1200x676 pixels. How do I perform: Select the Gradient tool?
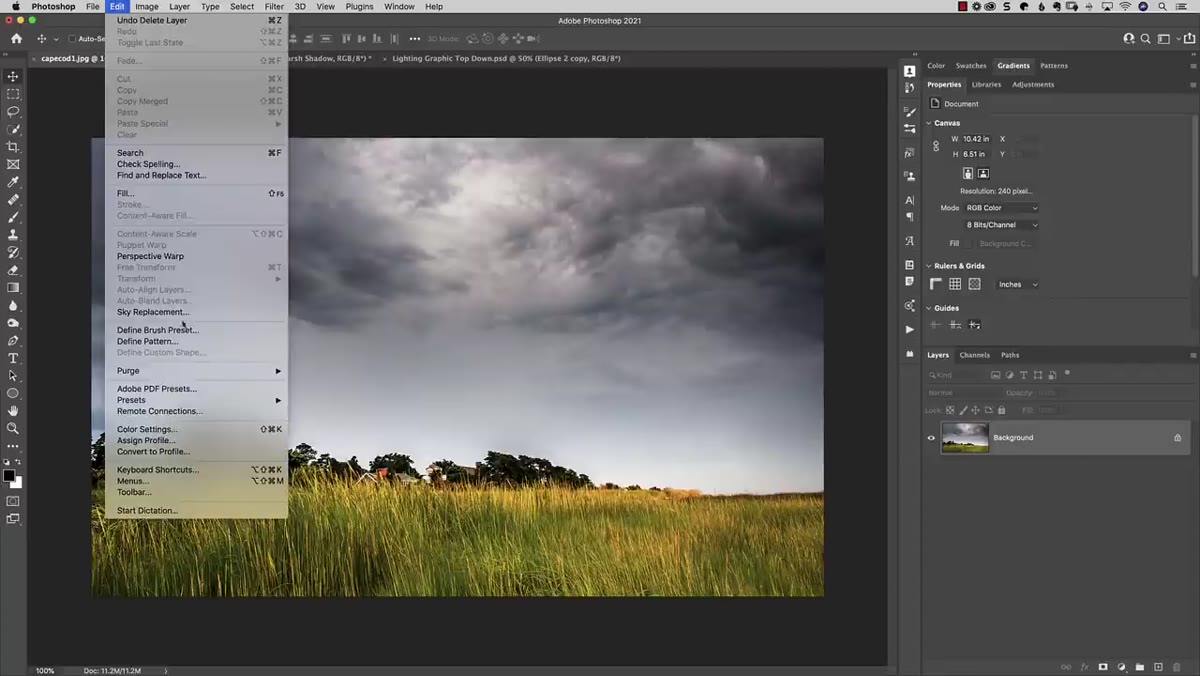[x=13, y=288]
